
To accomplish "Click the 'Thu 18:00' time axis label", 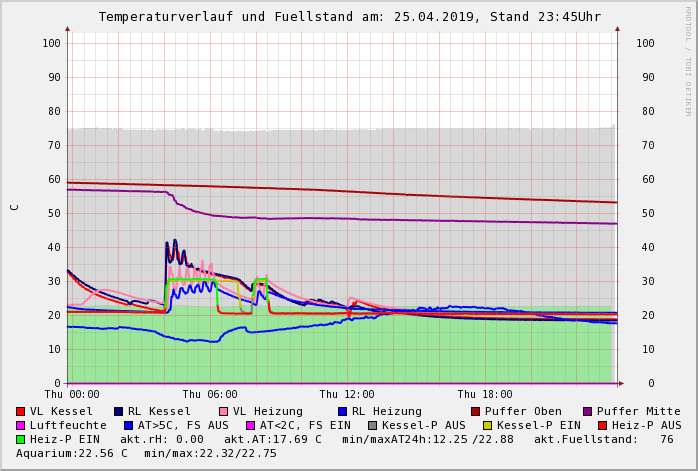I will [x=485, y=395].
